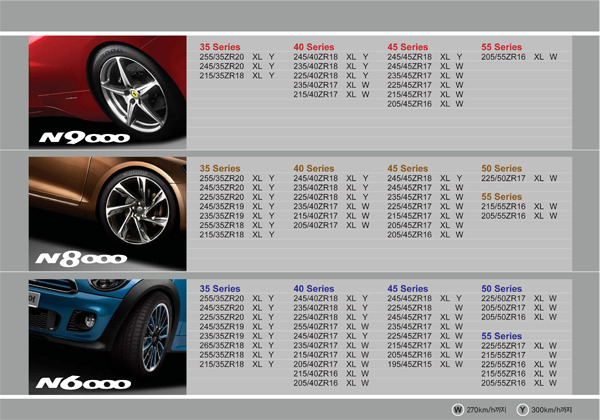The height and width of the screenshot is (420, 600).
Task: Click the brown 55 Series heading
Action: [x=502, y=197]
